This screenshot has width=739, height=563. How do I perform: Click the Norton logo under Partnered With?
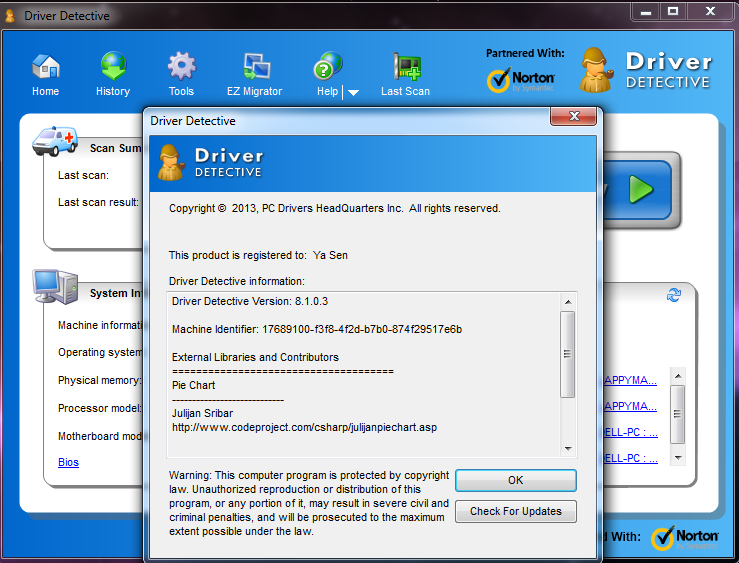(x=521, y=80)
